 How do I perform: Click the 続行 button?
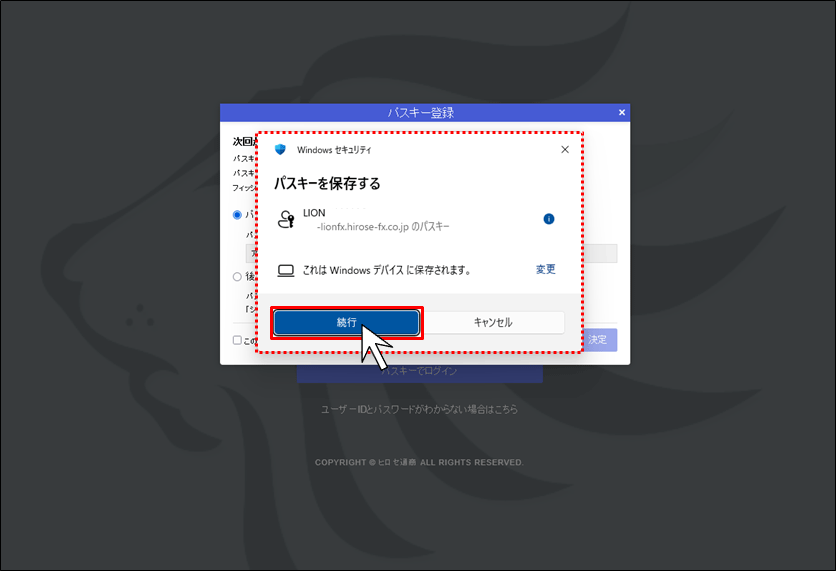click(x=347, y=323)
